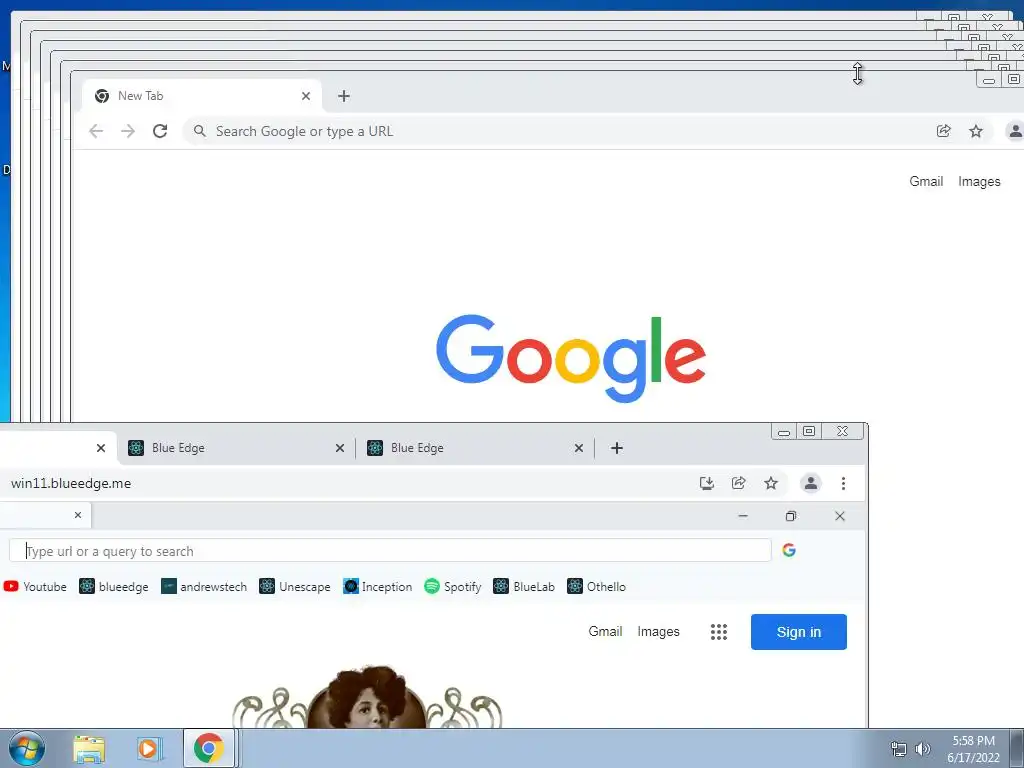Close the first Blue Edge tab
Screen dimensions: 1024x768
pos(340,448)
